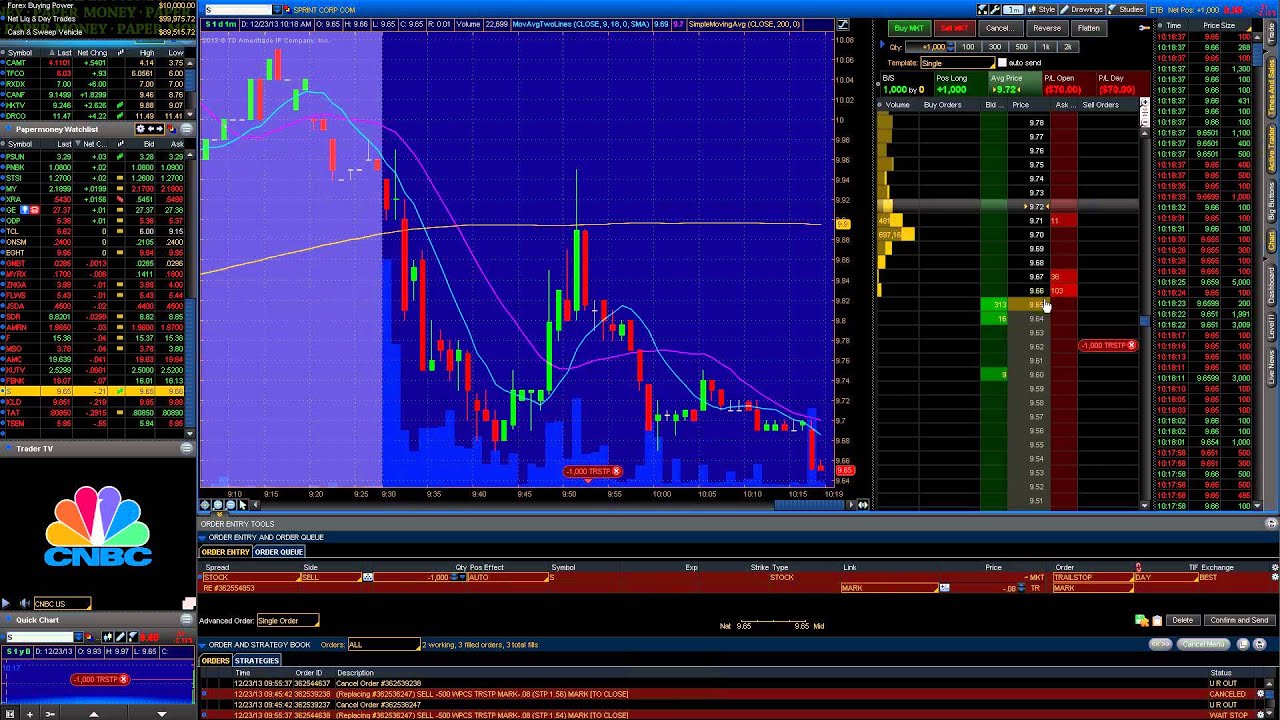This screenshot has width=1280, height=720.
Task: Open order entry row gear icon
Action: click(x=1275, y=578)
